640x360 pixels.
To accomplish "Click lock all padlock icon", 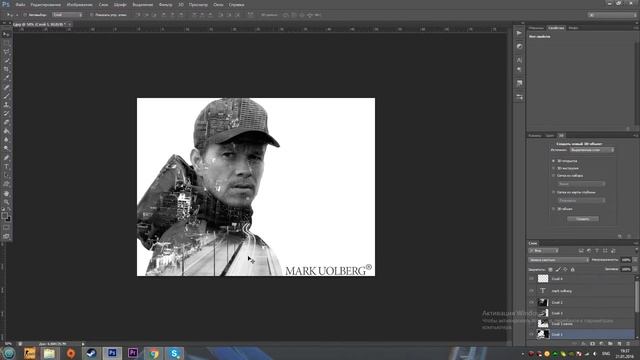I will 573,269.
